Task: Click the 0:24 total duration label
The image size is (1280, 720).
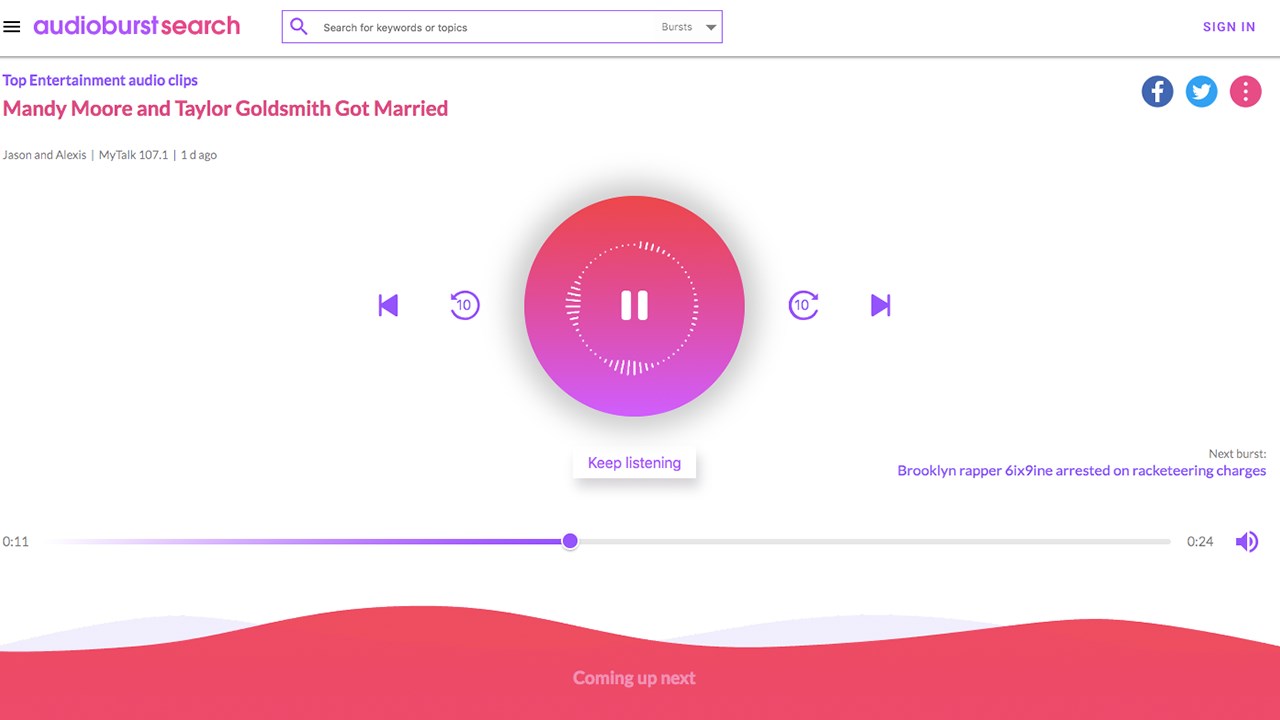Action: click(1200, 542)
